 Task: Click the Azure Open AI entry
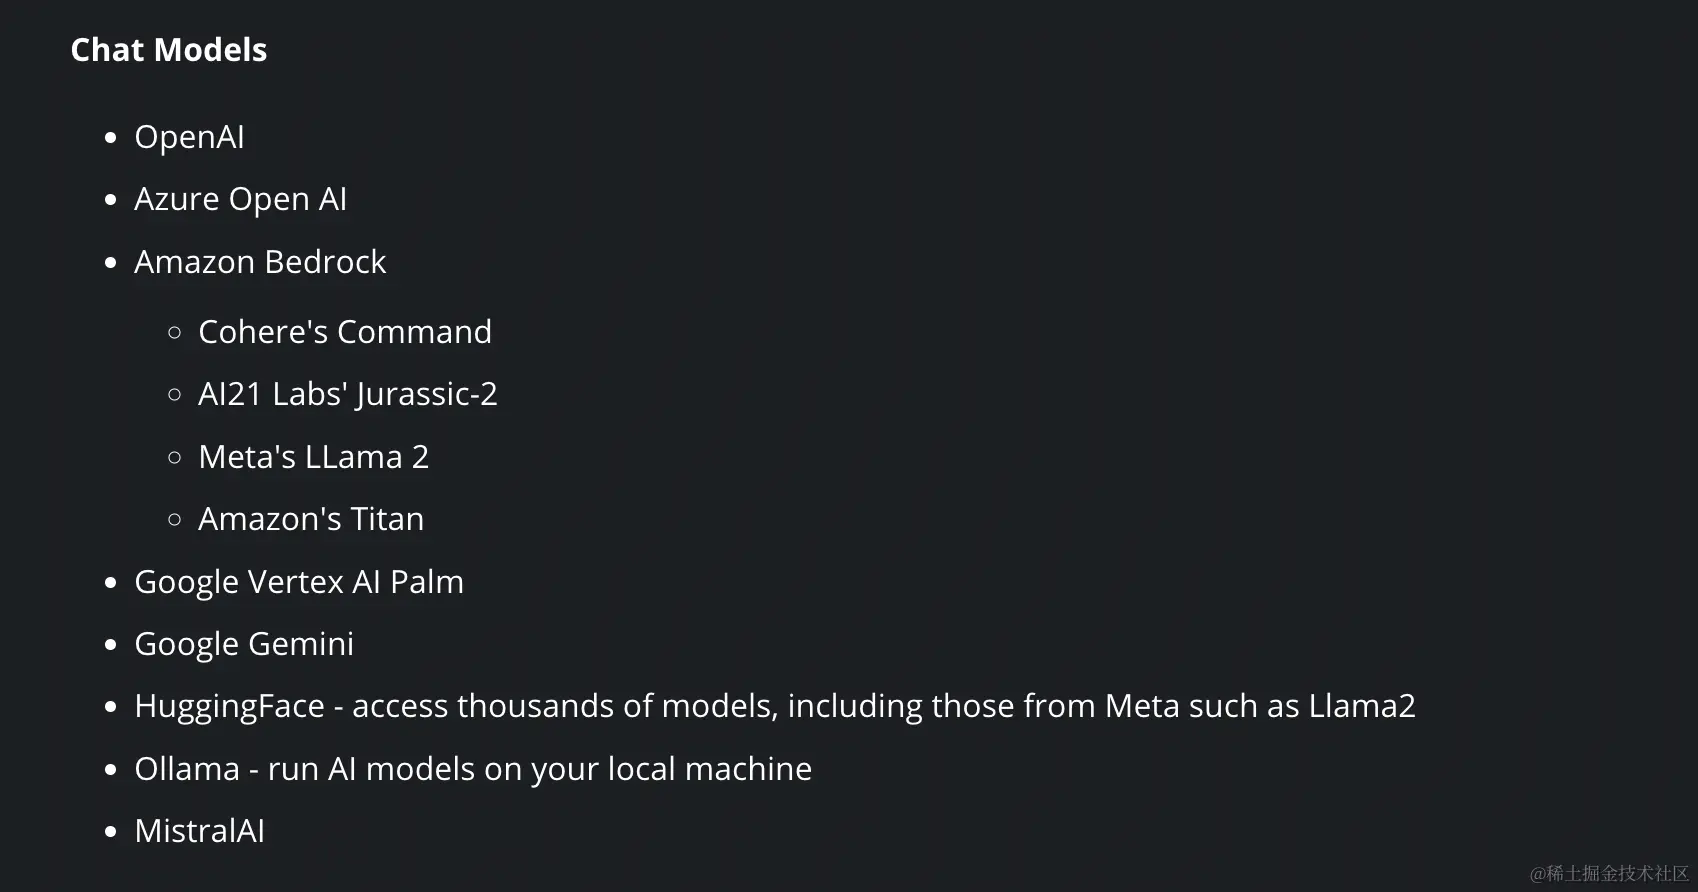(x=240, y=199)
